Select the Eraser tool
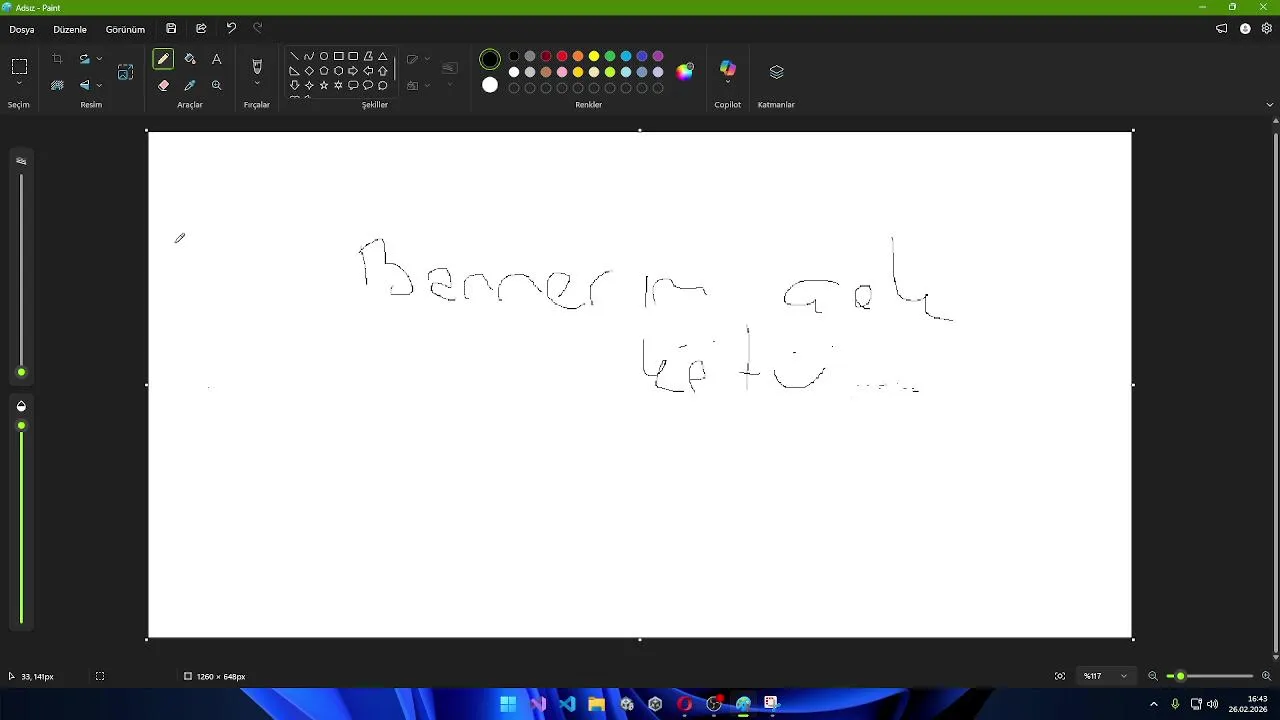1280x720 pixels. 163,86
